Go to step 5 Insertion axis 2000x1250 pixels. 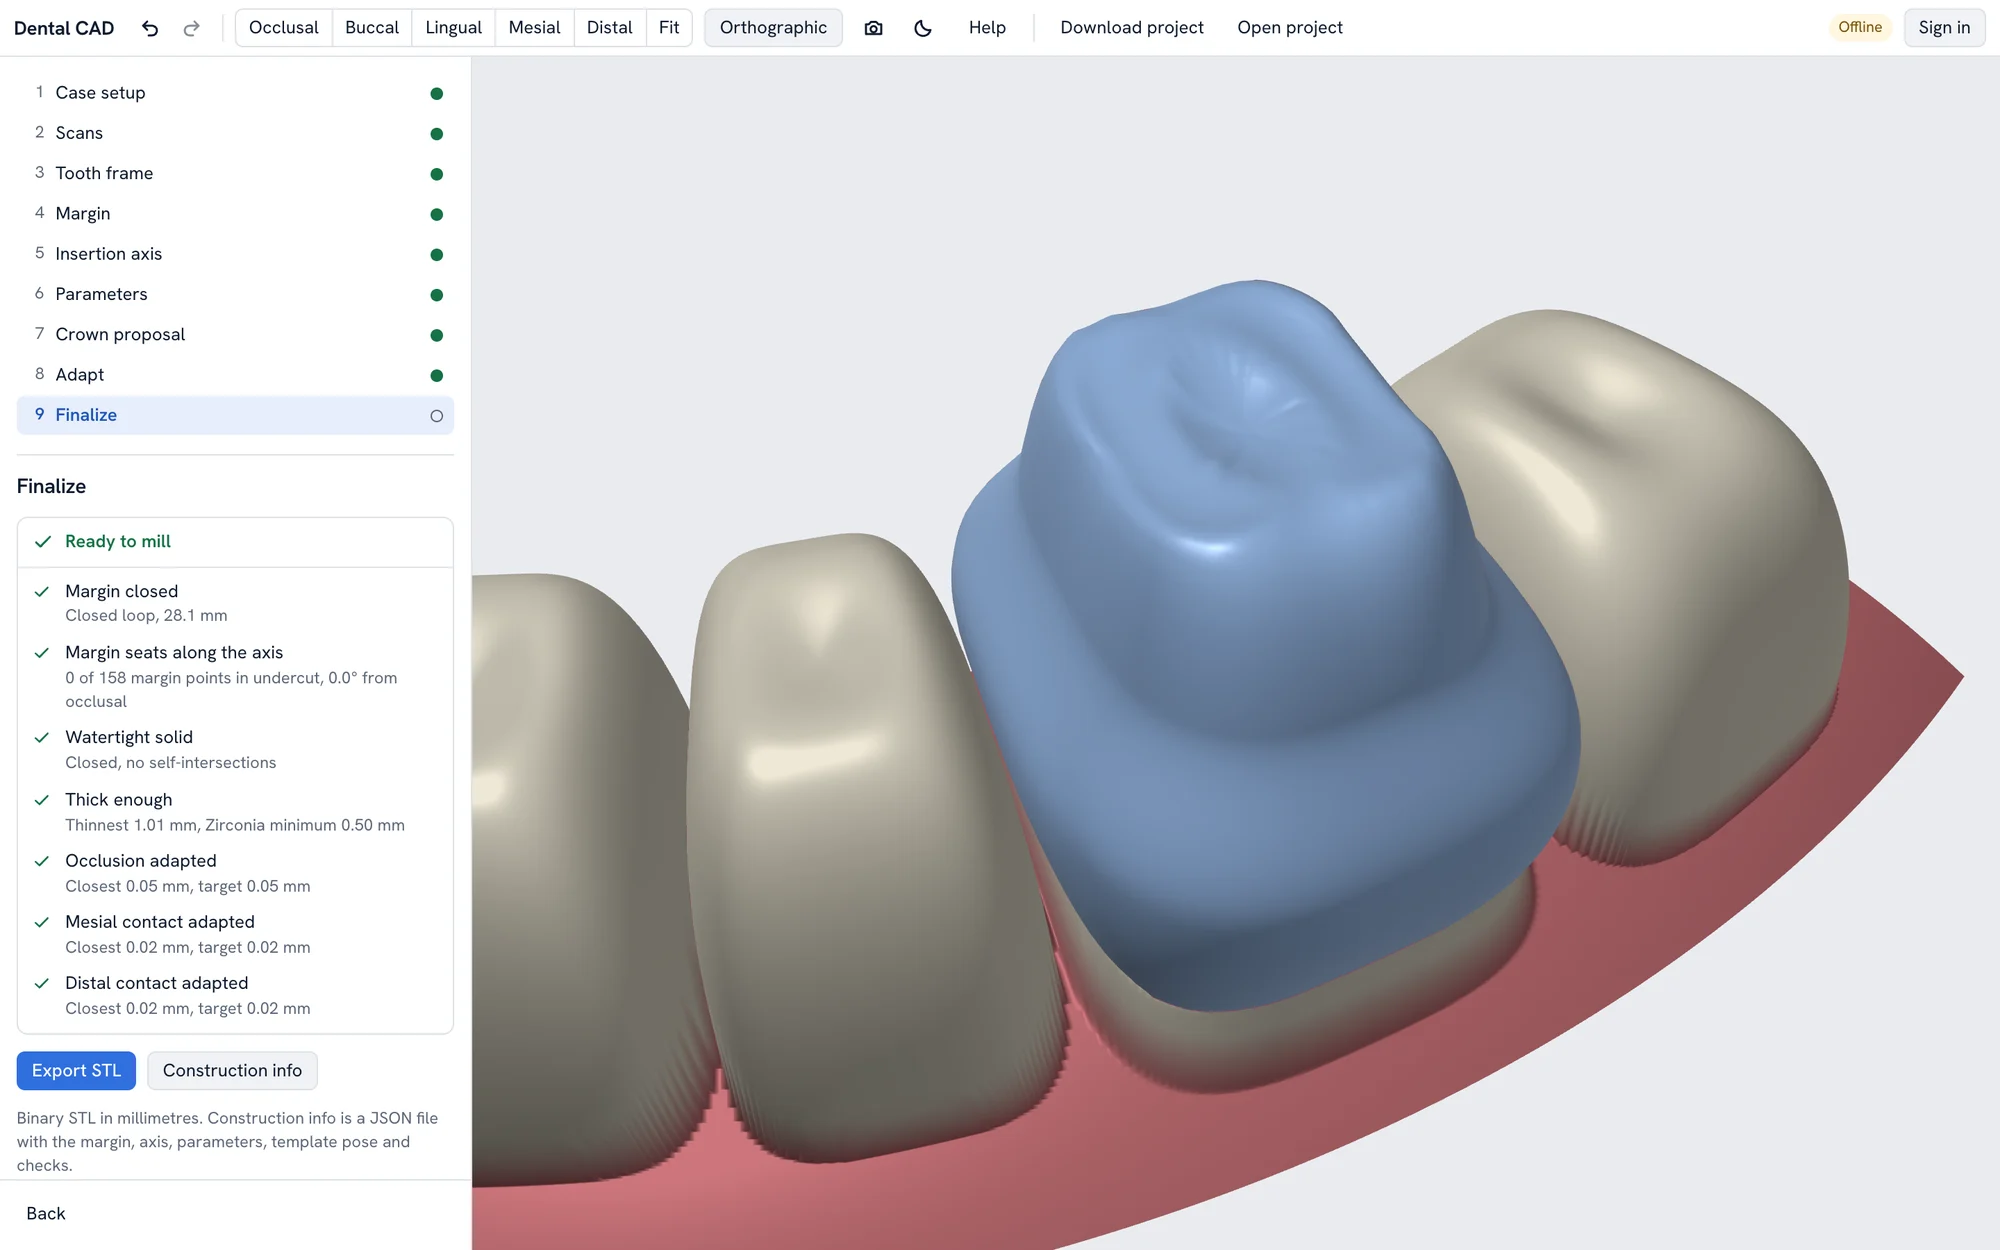pyautogui.click(x=235, y=254)
